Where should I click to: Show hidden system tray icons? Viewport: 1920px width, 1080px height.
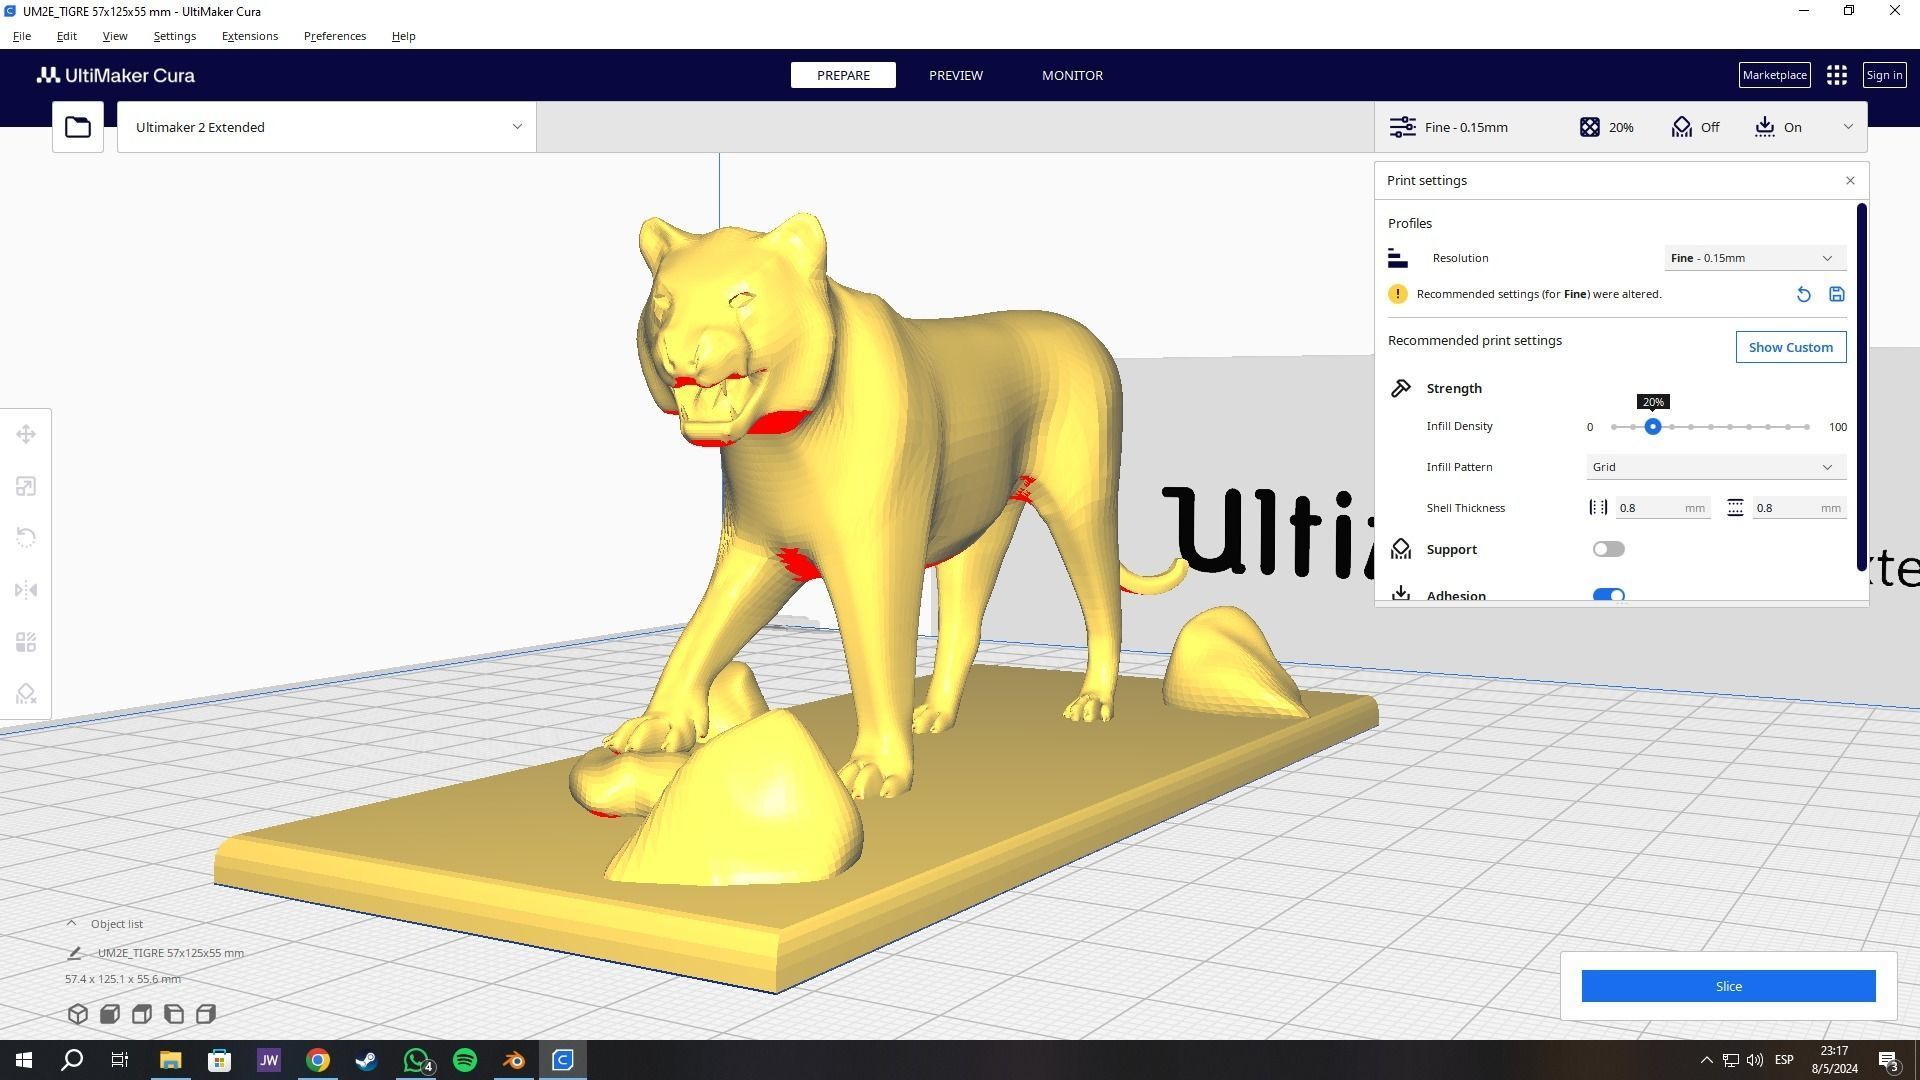(1706, 1060)
